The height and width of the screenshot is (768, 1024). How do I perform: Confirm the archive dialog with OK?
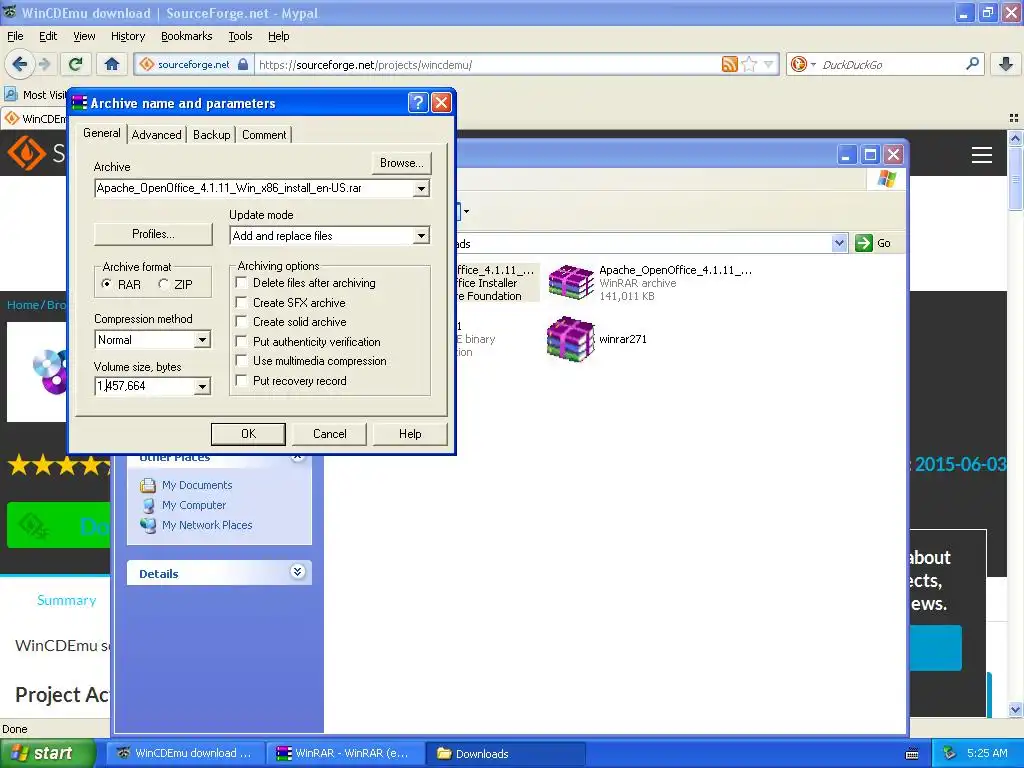point(248,434)
